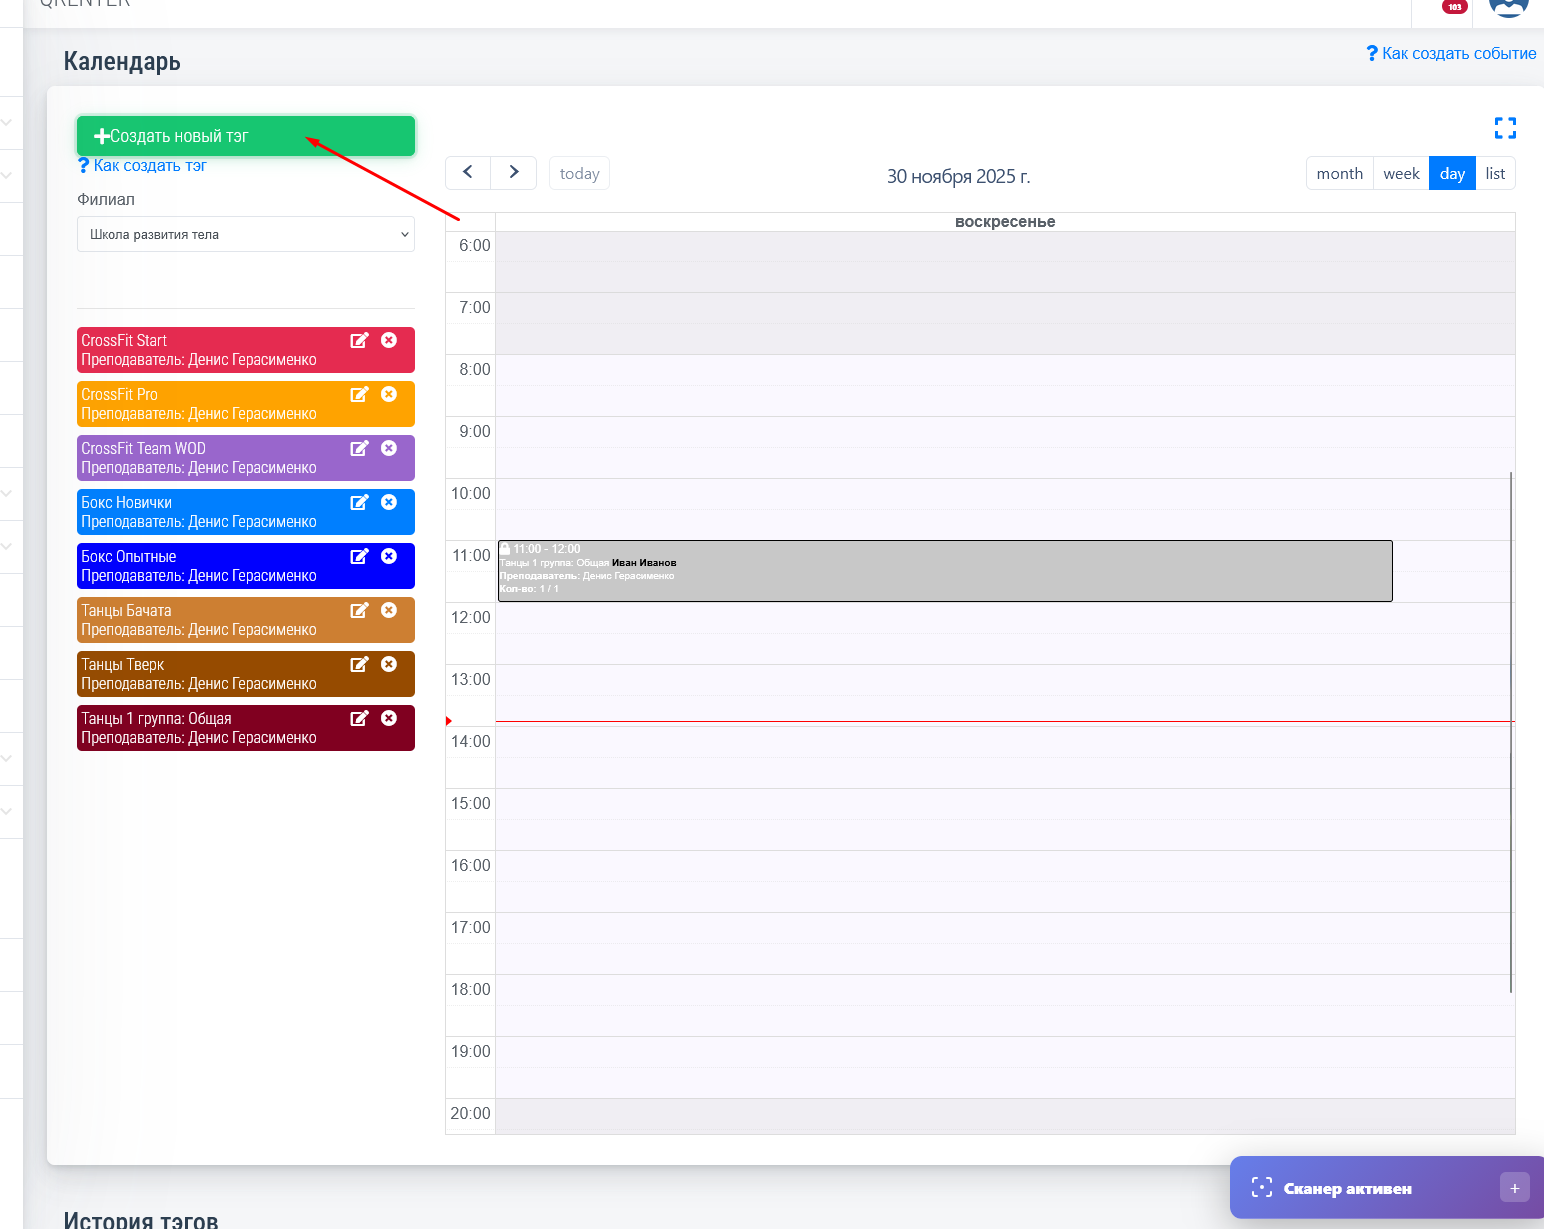
Task: Delete the Бокс Новички tag
Action: pos(389,502)
